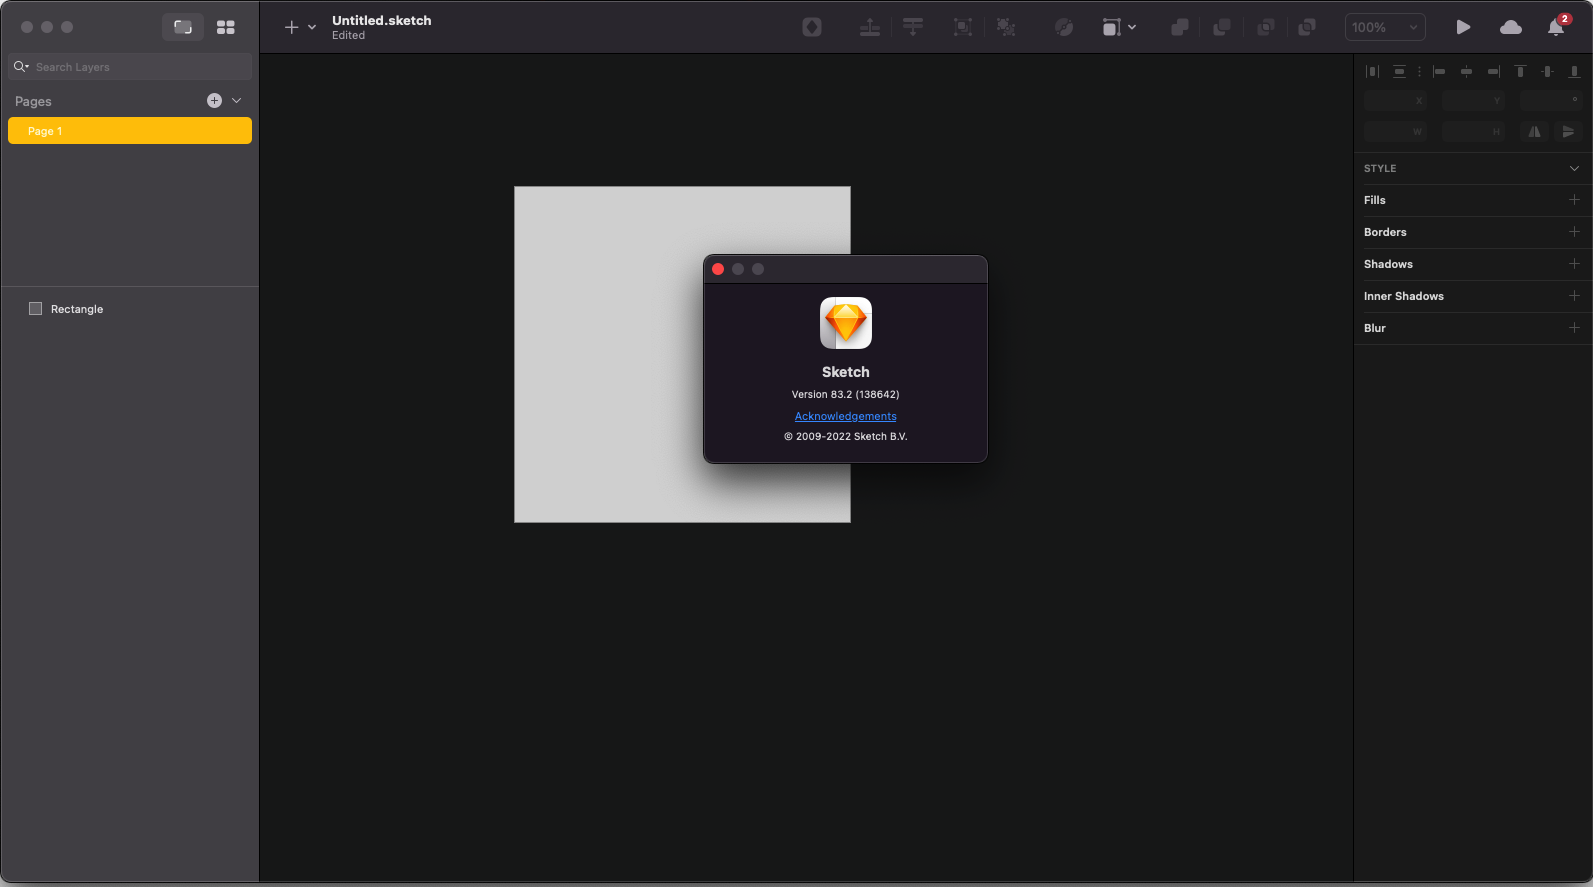Open the search filter magnifier dropdown
This screenshot has height=887, width=1593.
(21, 67)
